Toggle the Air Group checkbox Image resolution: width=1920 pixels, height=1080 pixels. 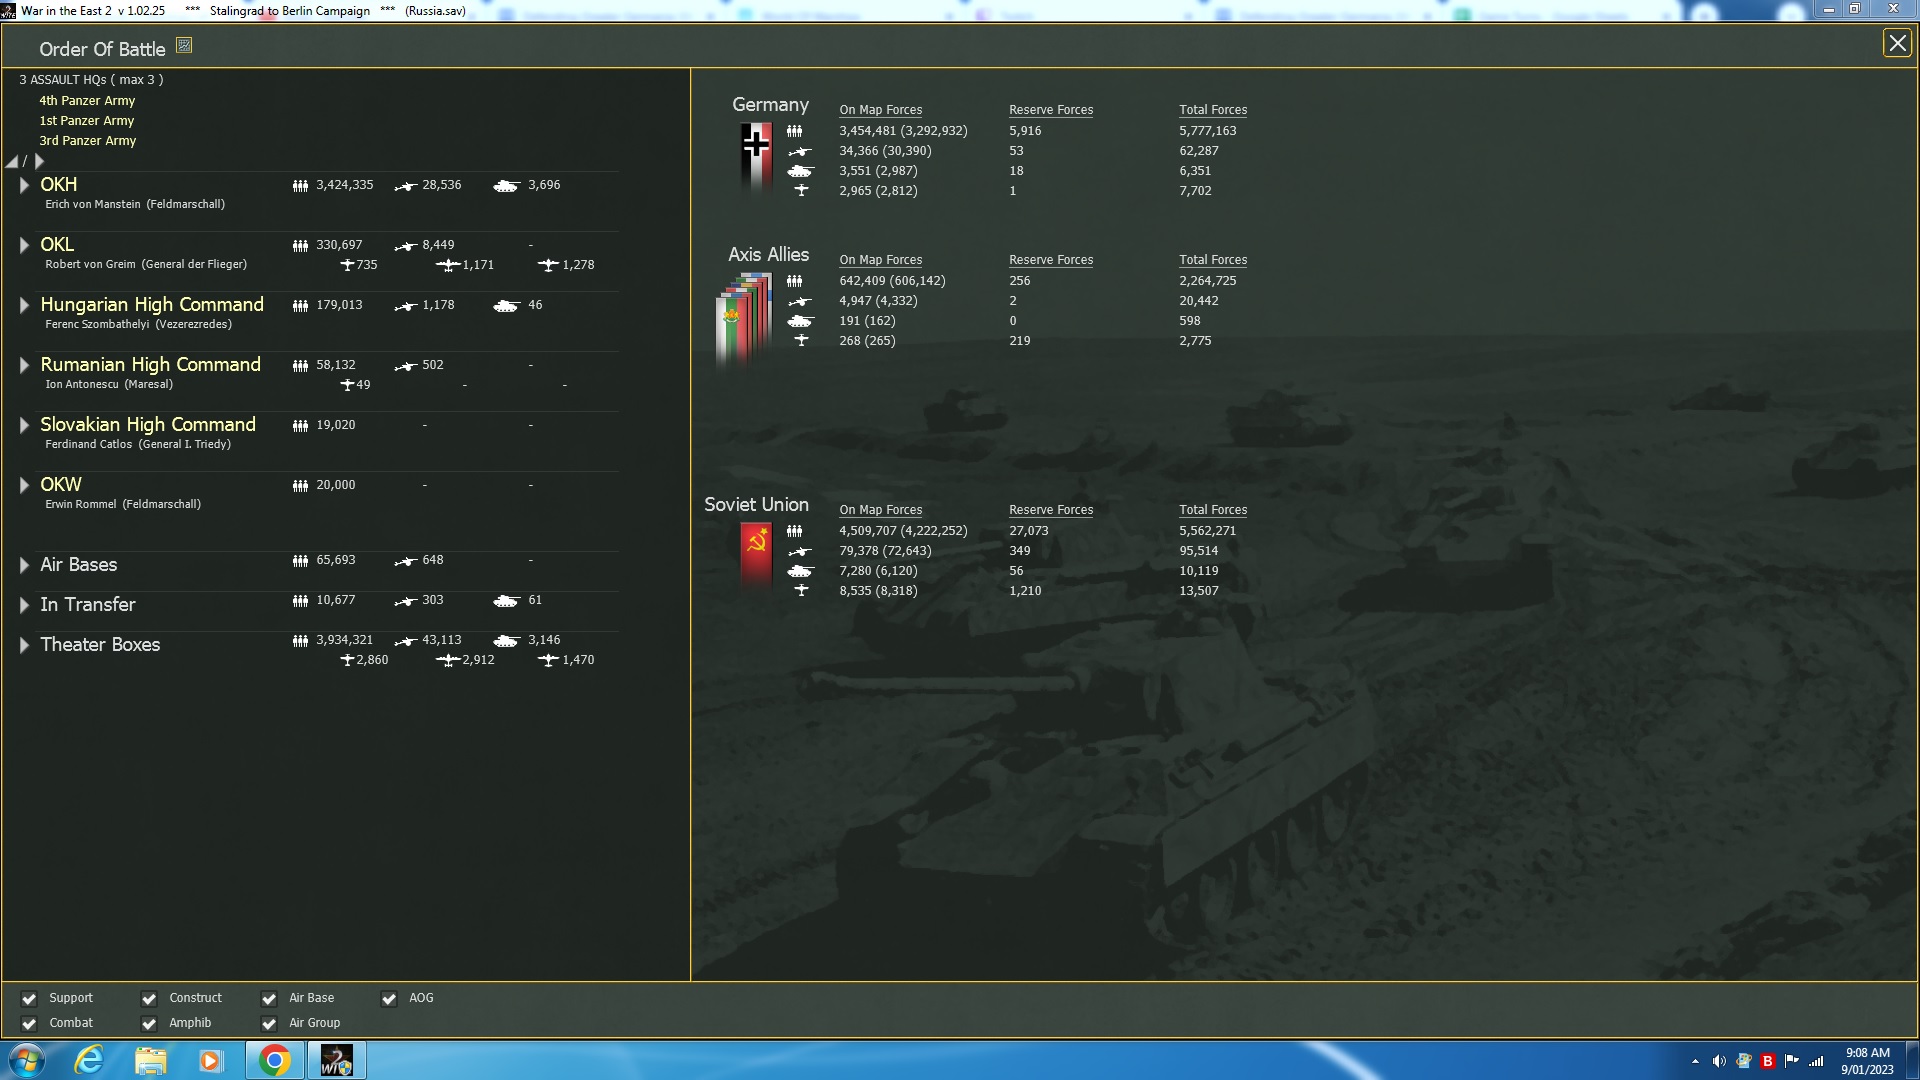(269, 1024)
